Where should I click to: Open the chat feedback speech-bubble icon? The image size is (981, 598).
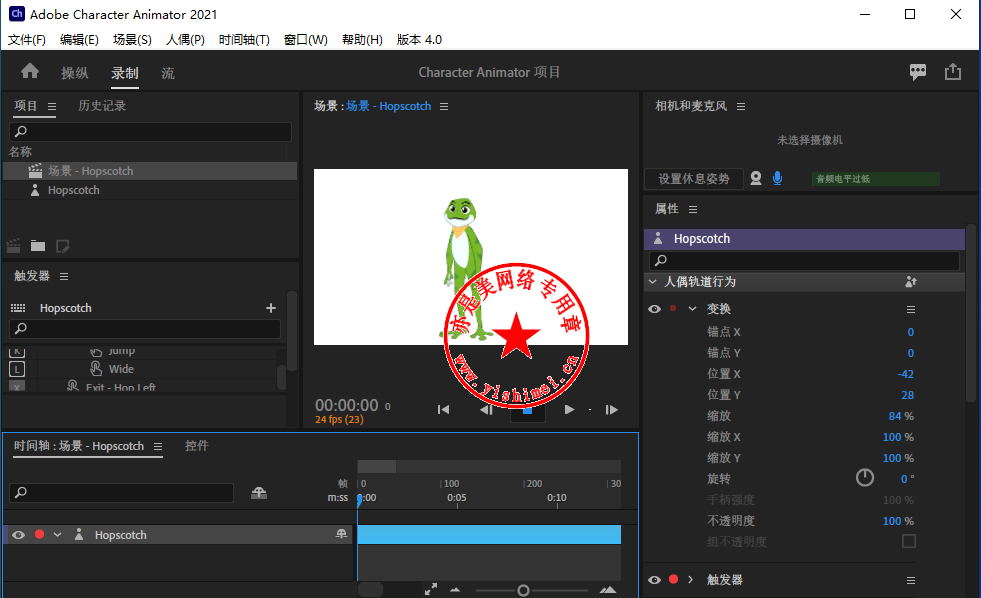coord(918,72)
